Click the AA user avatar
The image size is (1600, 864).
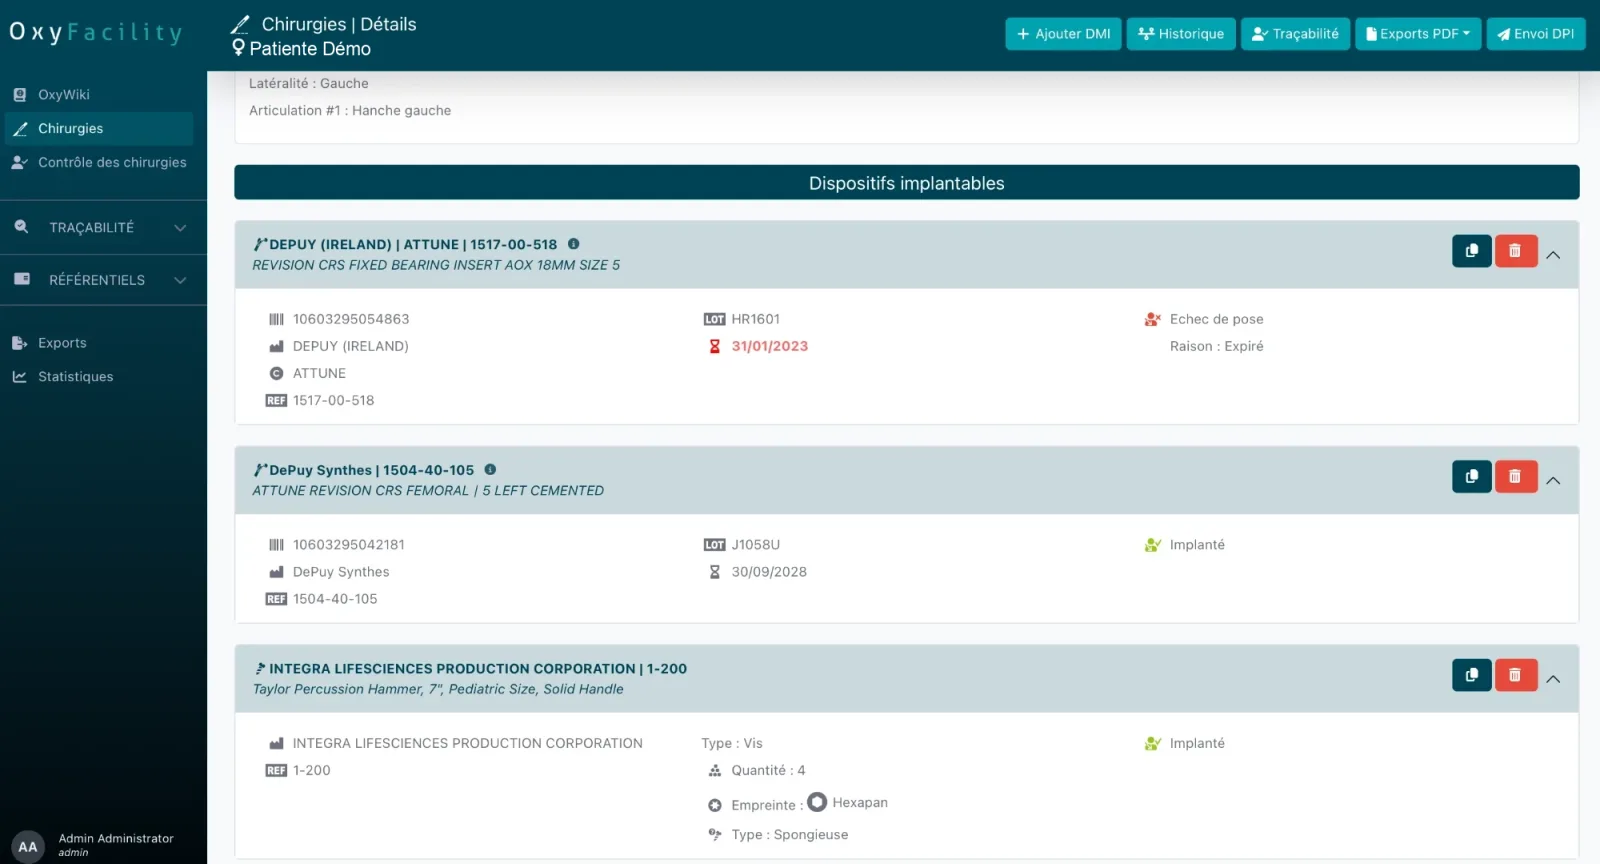point(28,846)
